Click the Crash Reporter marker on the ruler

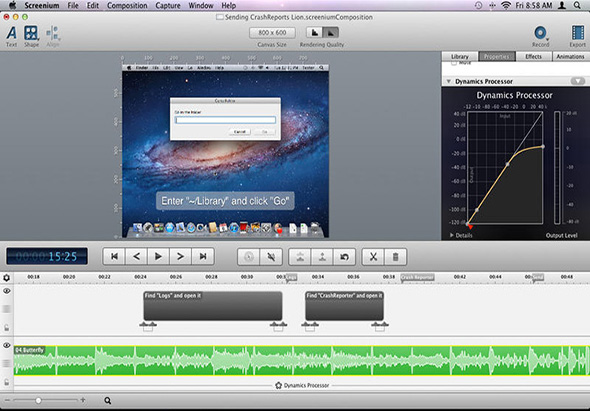pos(417,277)
